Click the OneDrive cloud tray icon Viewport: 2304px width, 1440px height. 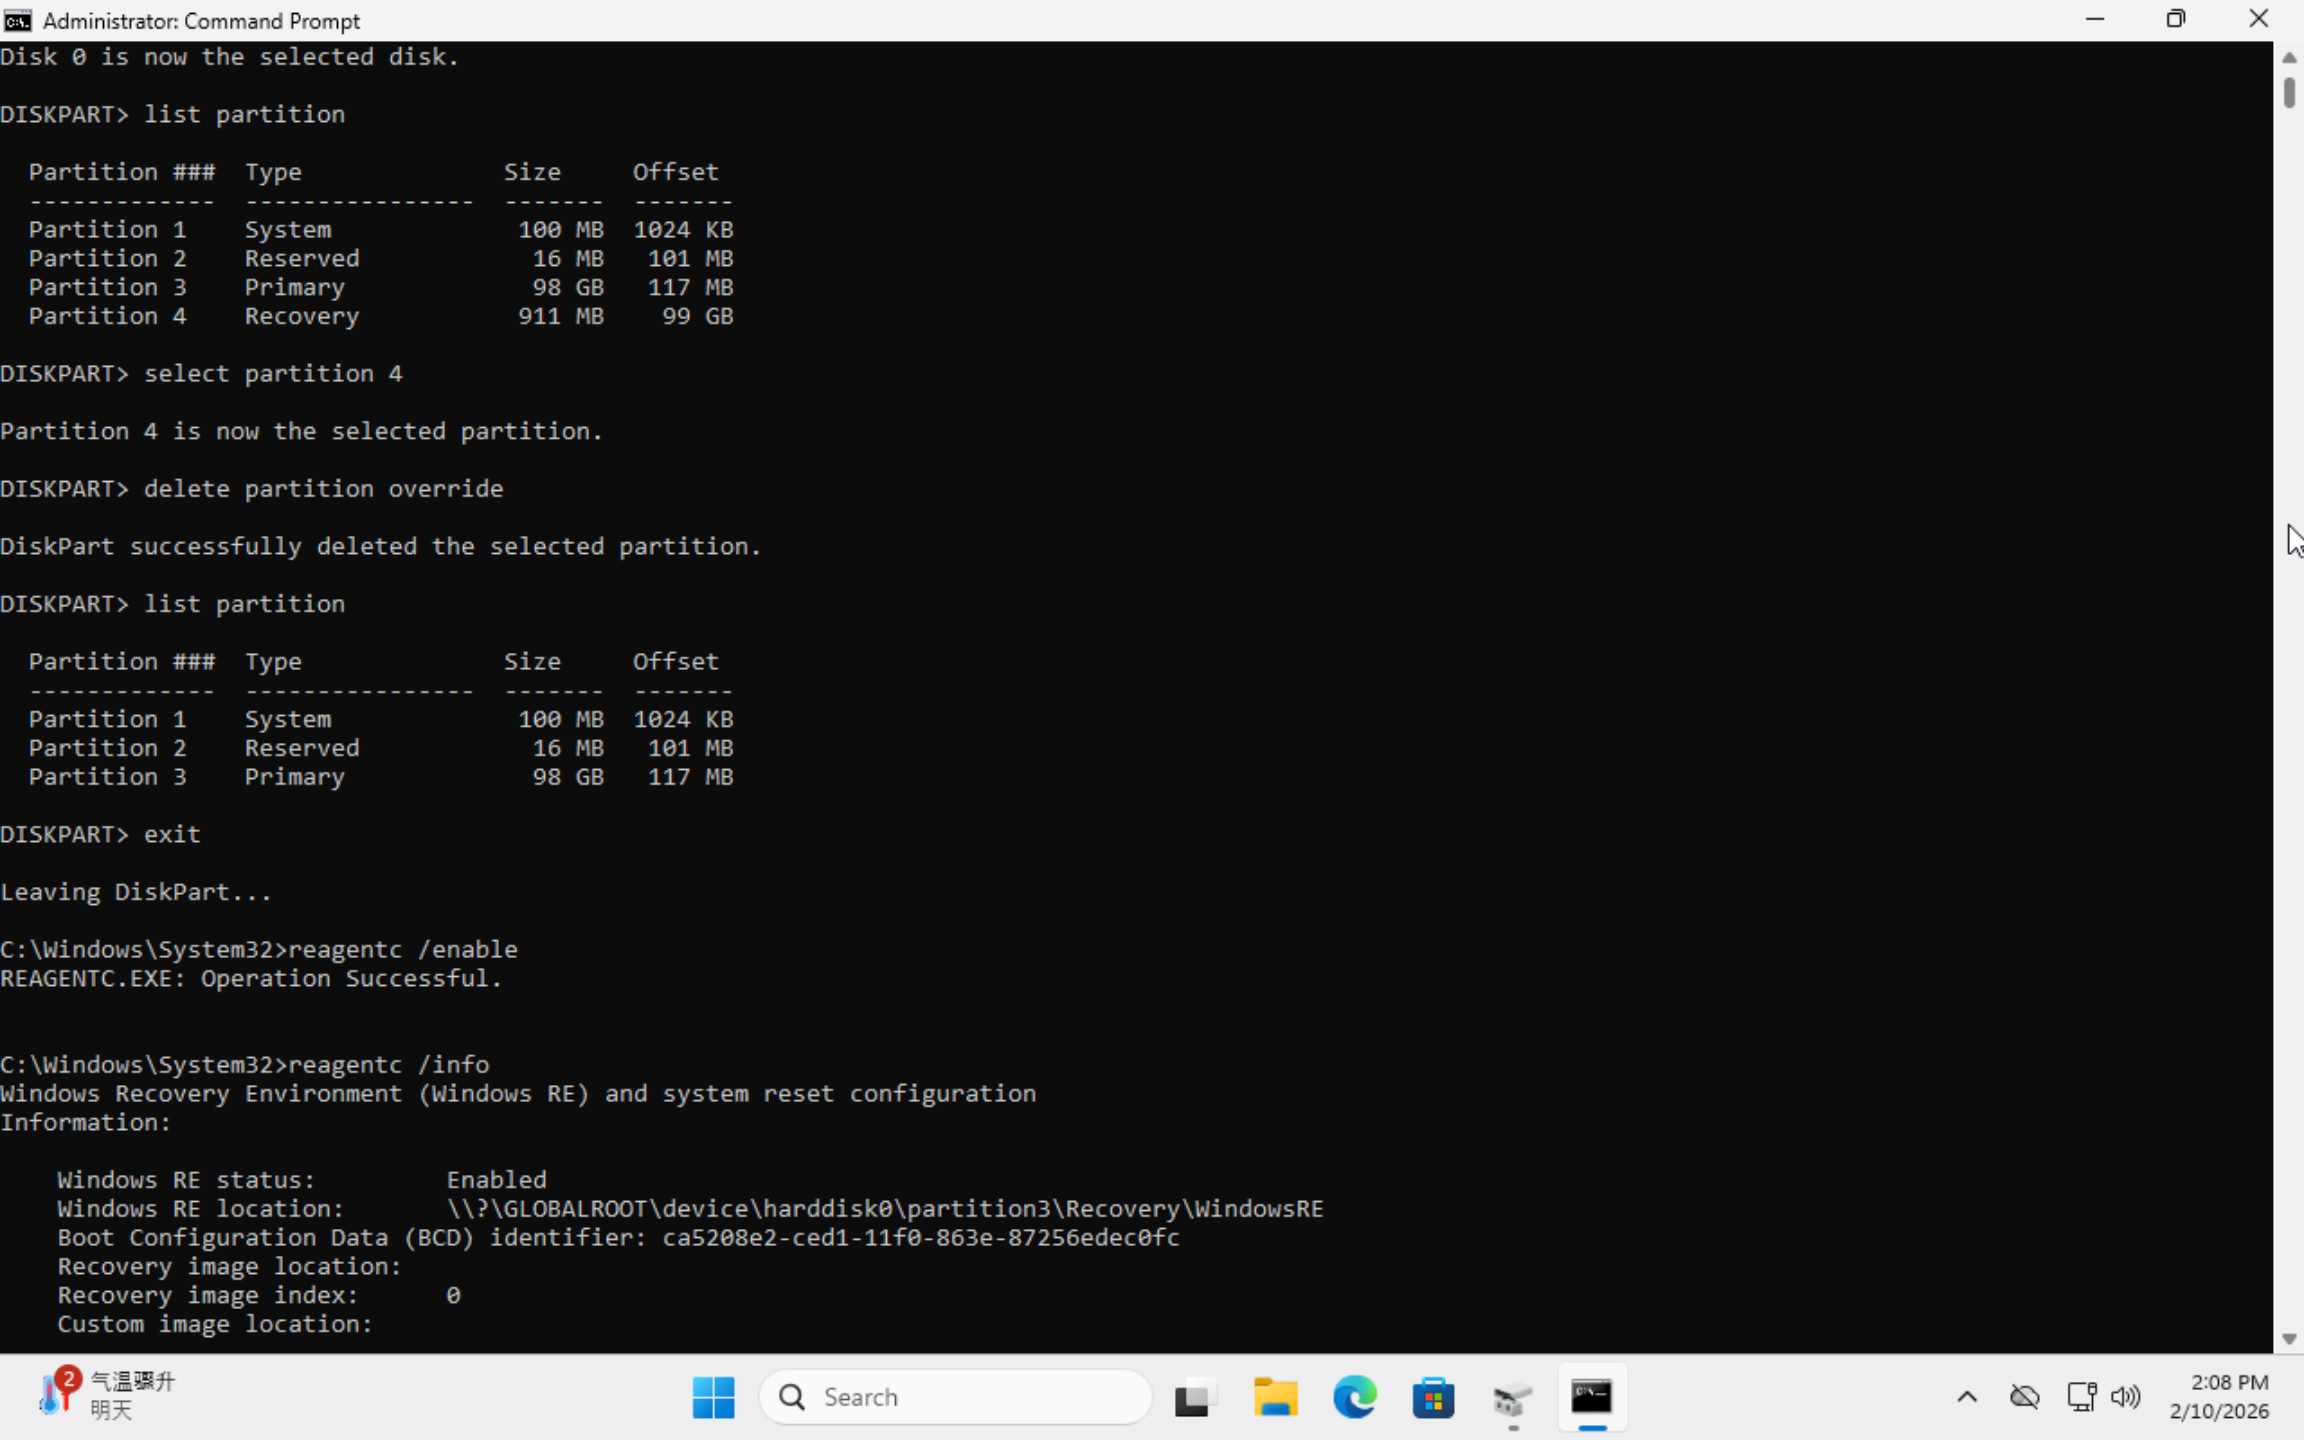pos(2024,1397)
